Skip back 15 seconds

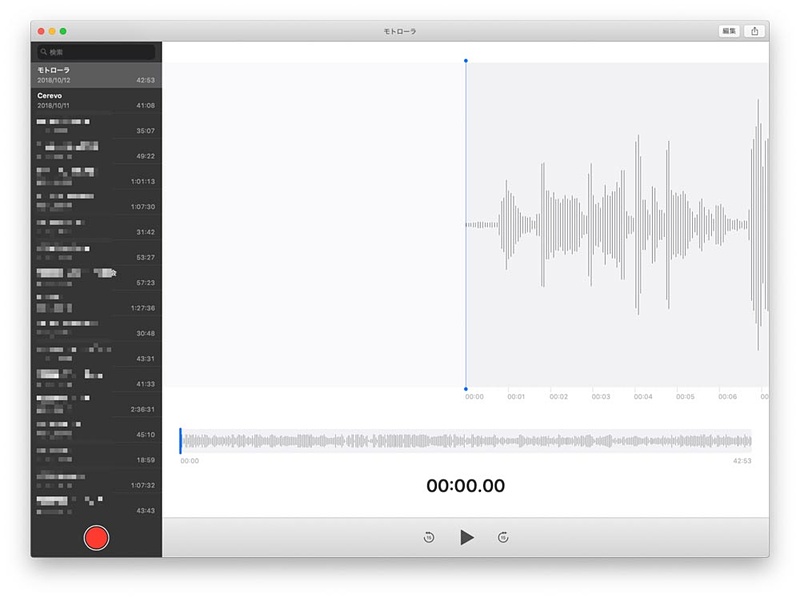428,537
